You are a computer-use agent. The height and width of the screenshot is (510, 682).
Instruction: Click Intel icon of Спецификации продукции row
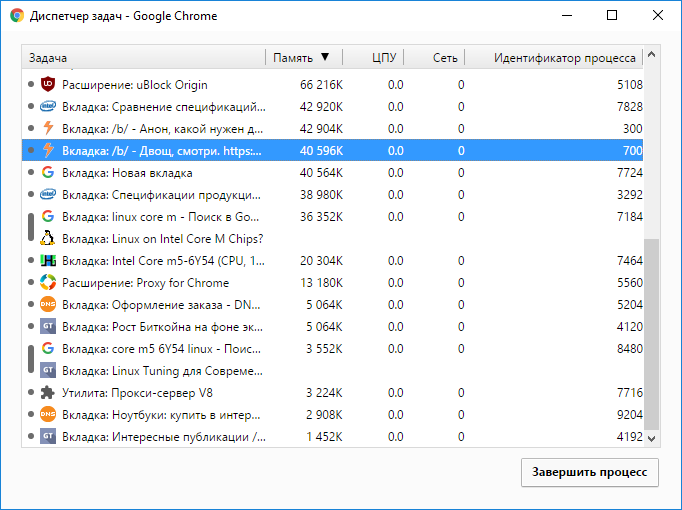pyautogui.click(x=48, y=194)
